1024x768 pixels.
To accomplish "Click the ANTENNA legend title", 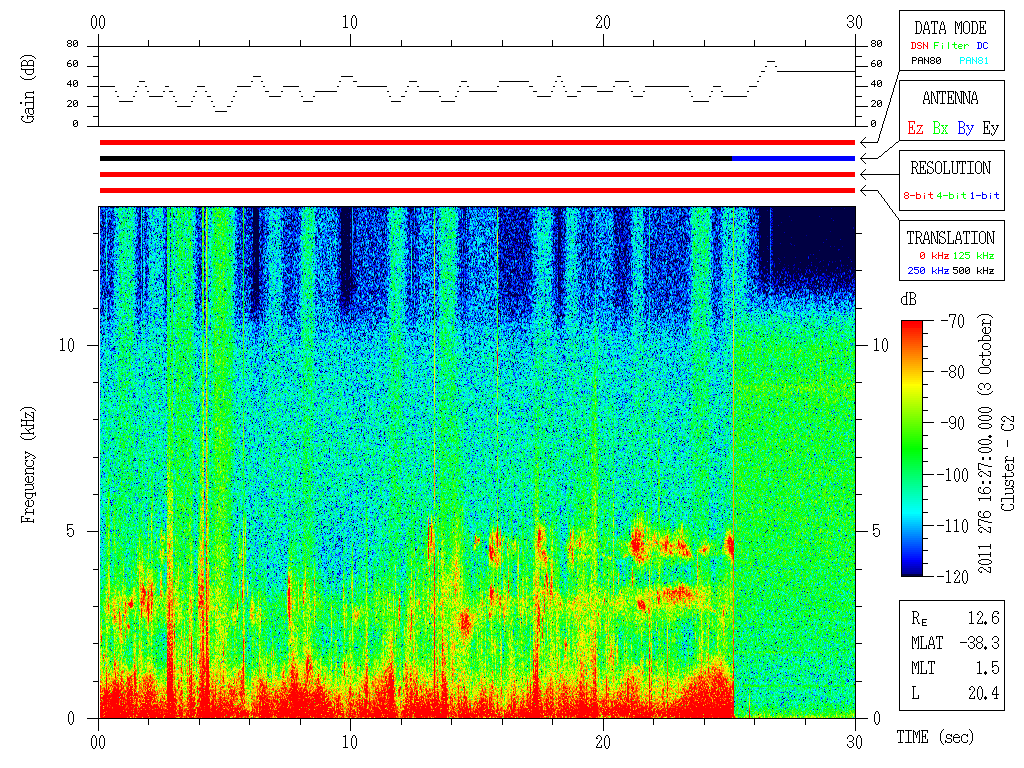I will click(x=950, y=98).
